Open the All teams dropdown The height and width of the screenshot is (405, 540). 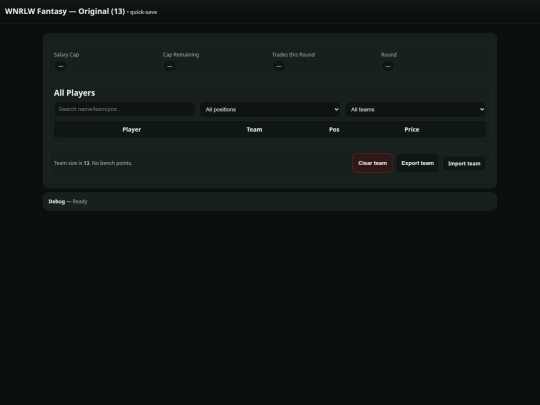click(x=415, y=110)
